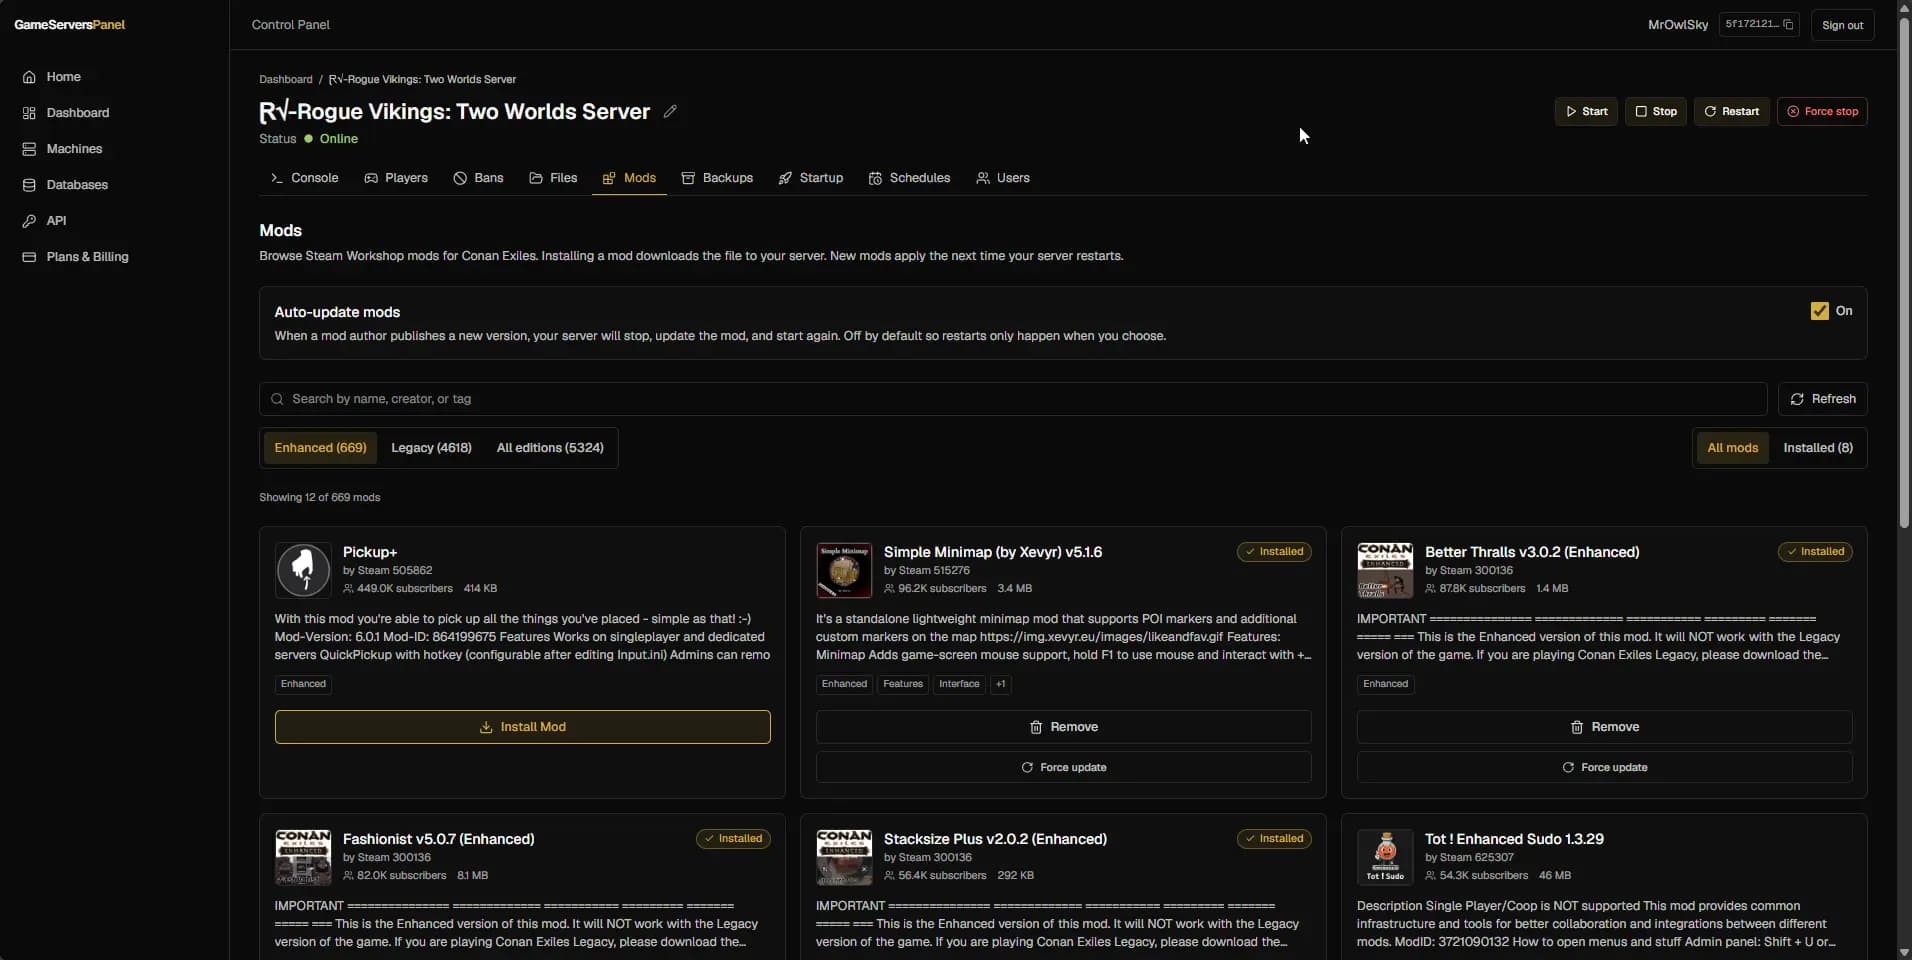This screenshot has width=1912, height=960.
Task: Click the Home icon in sidebar
Action: click(29, 77)
